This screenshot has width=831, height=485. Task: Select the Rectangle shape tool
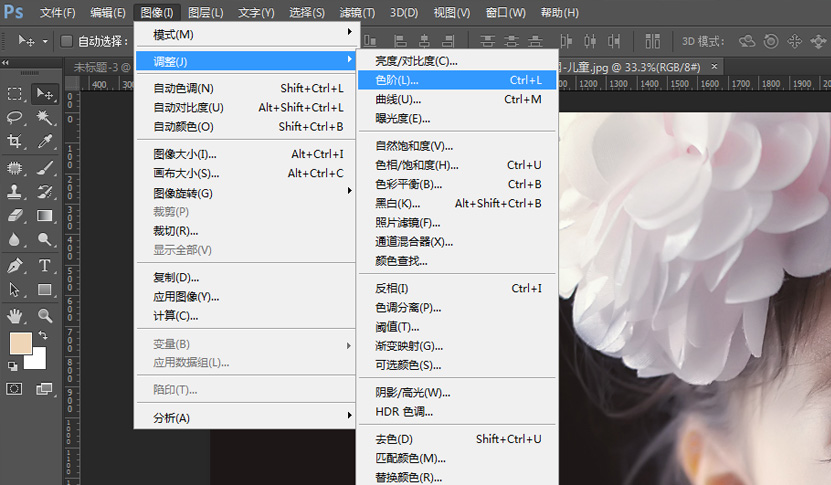[45, 289]
